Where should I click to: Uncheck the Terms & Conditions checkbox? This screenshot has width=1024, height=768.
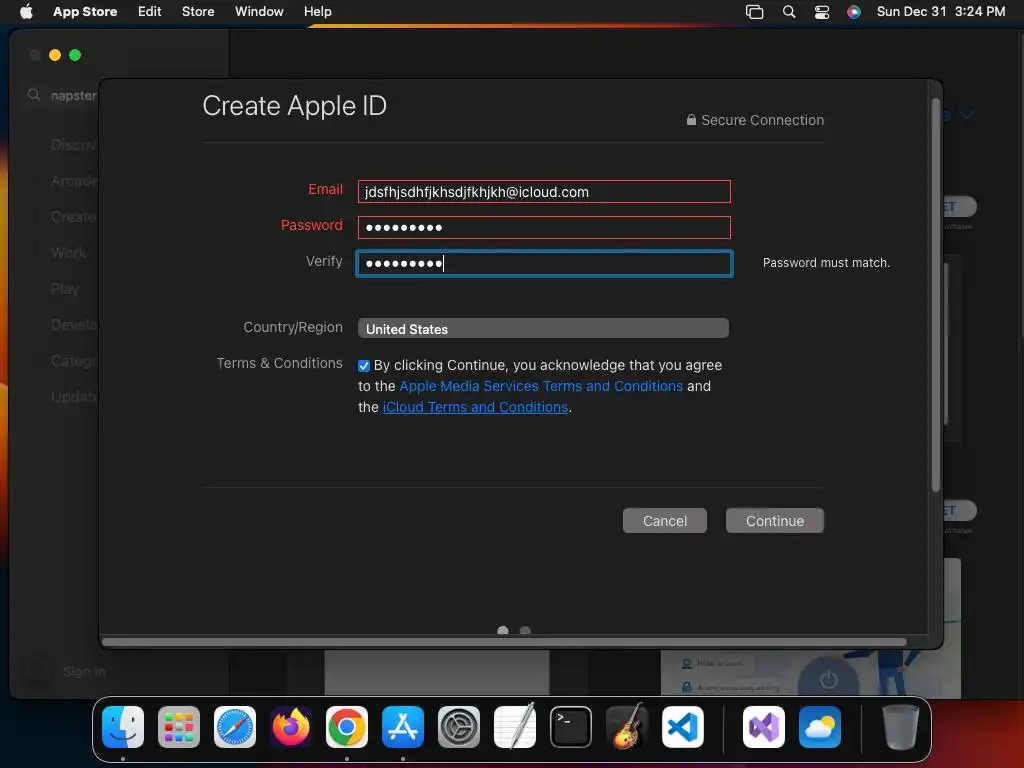[364, 366]
